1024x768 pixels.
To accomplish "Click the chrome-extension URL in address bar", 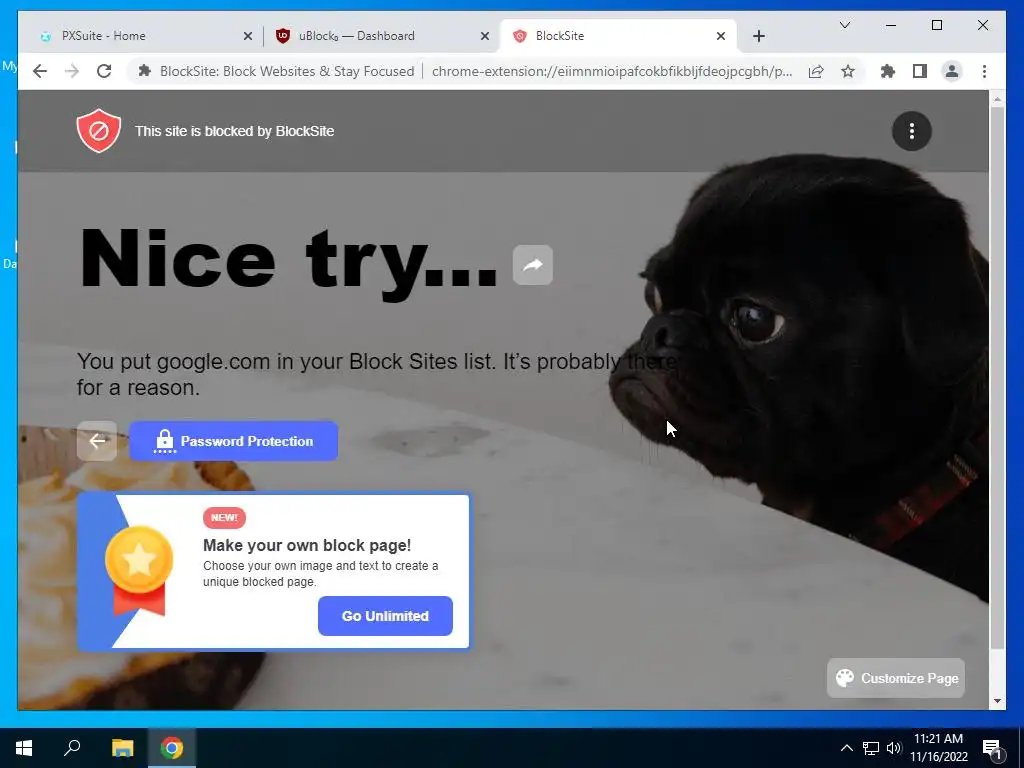I will coord(612,71).
